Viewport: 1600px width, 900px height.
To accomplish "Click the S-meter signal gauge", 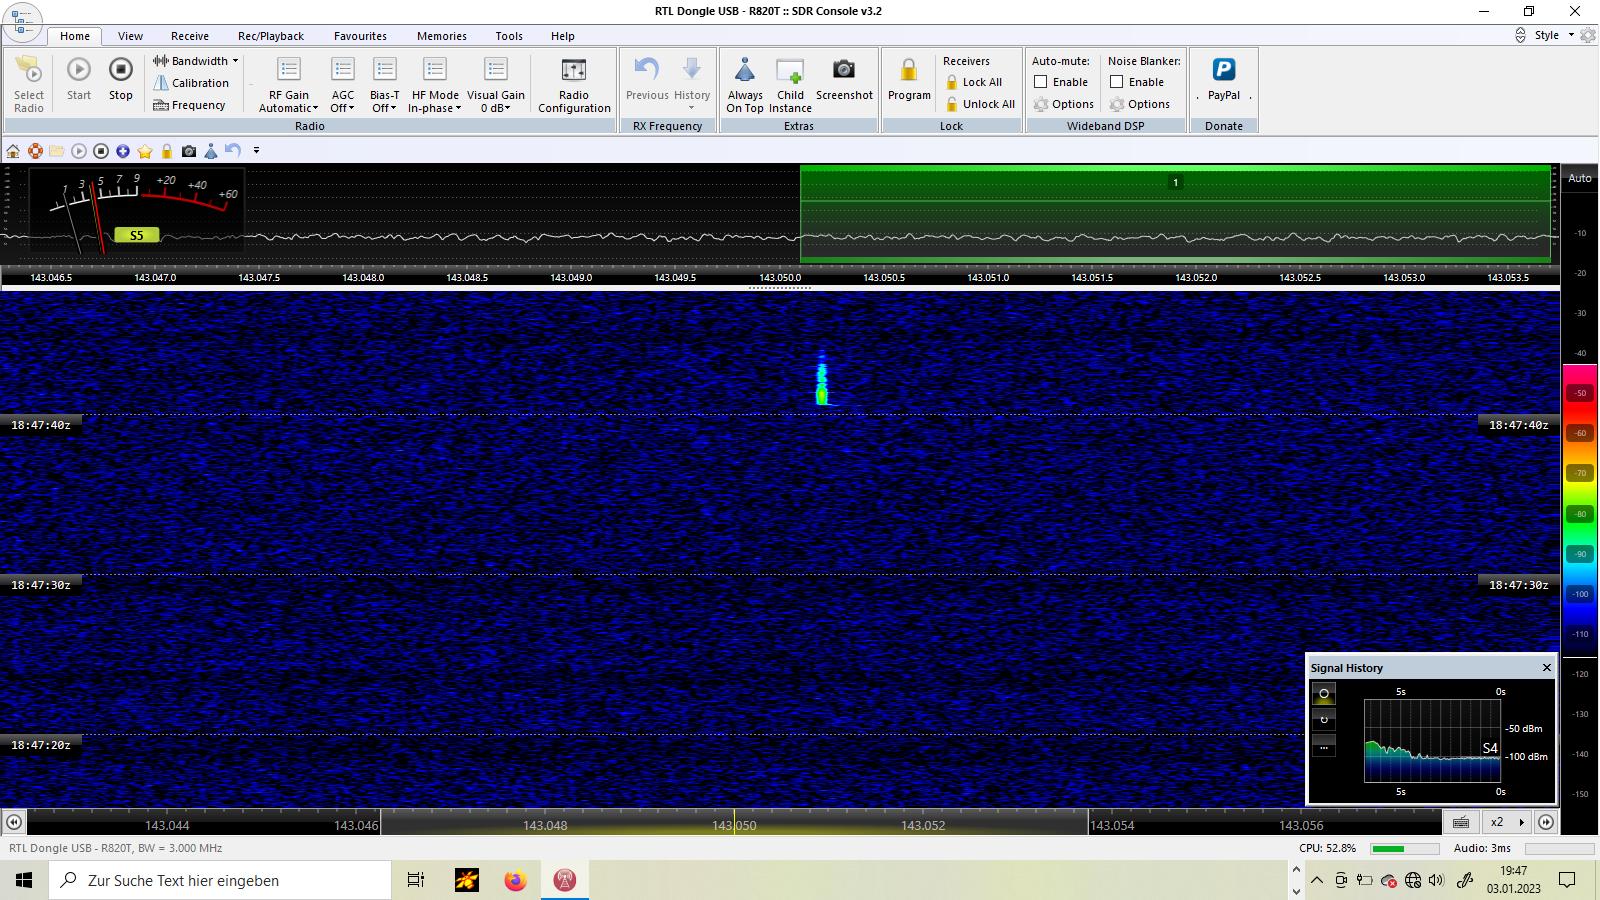I will 137,210.
